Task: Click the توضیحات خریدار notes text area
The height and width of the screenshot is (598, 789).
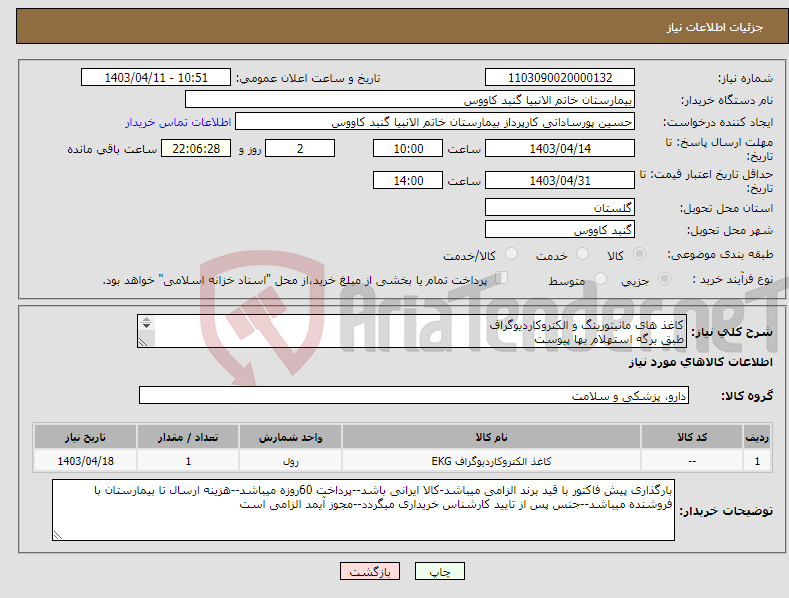Action: pyautogui.click(x=363, y=510)
